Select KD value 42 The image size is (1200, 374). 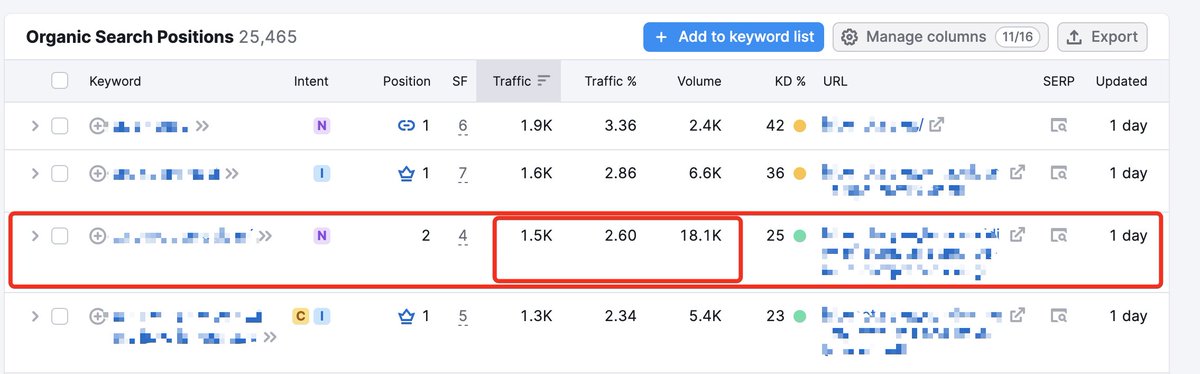(775, 126)
